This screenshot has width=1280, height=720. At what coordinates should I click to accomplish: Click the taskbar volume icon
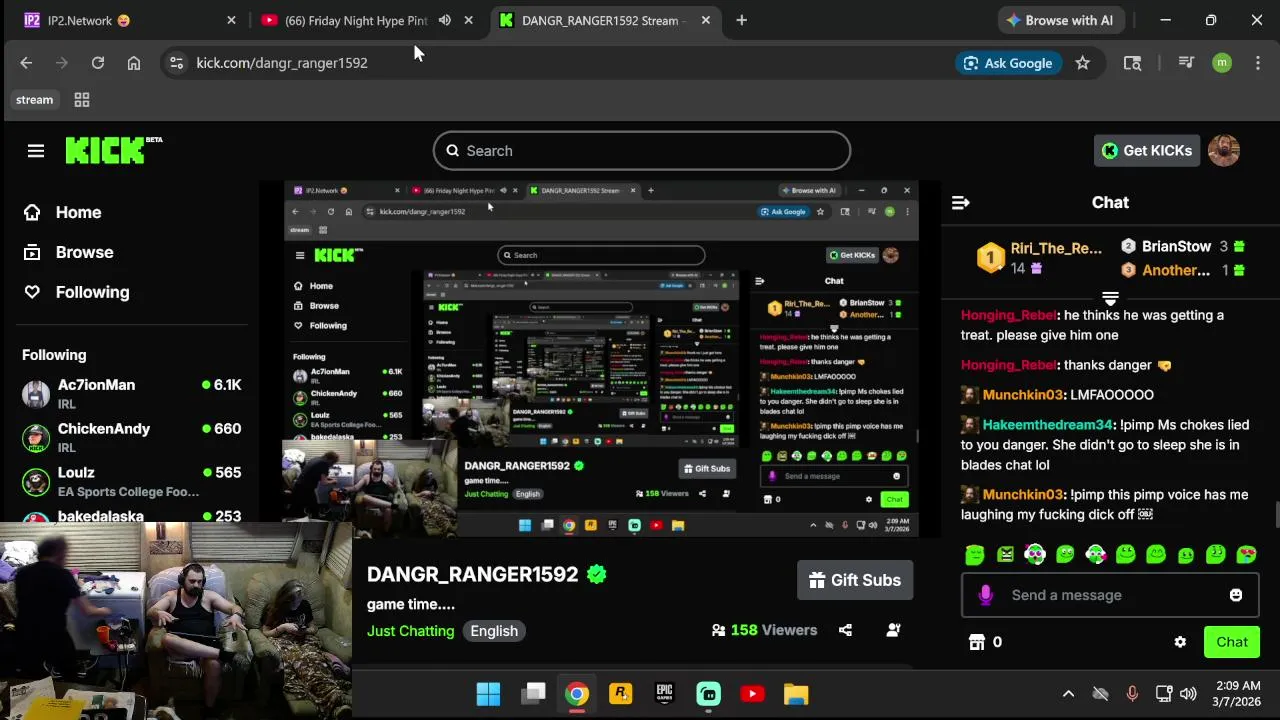(x=1188, y=694)
